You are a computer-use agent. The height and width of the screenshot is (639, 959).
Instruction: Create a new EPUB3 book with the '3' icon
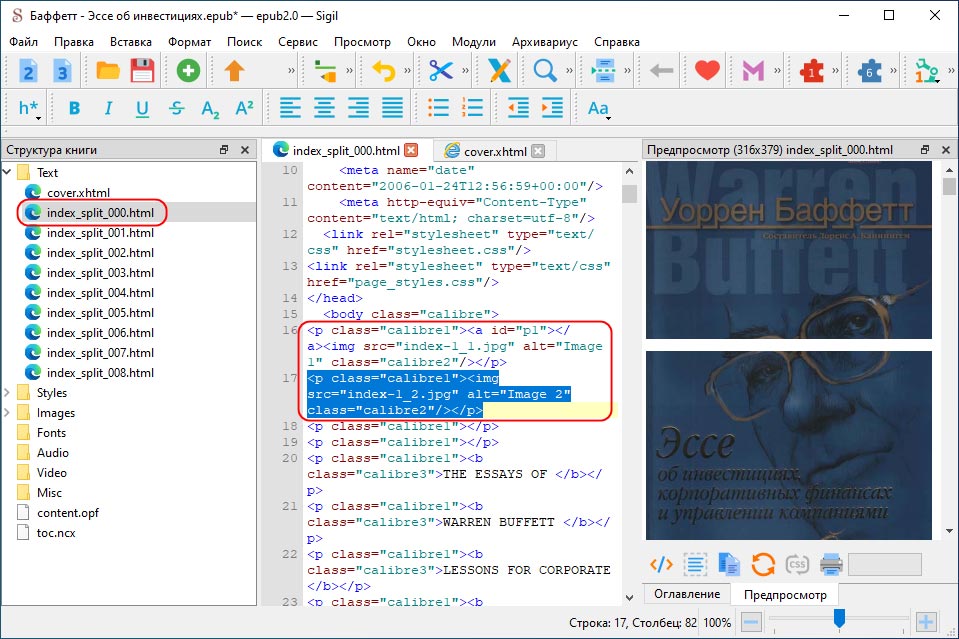(62, 71)
